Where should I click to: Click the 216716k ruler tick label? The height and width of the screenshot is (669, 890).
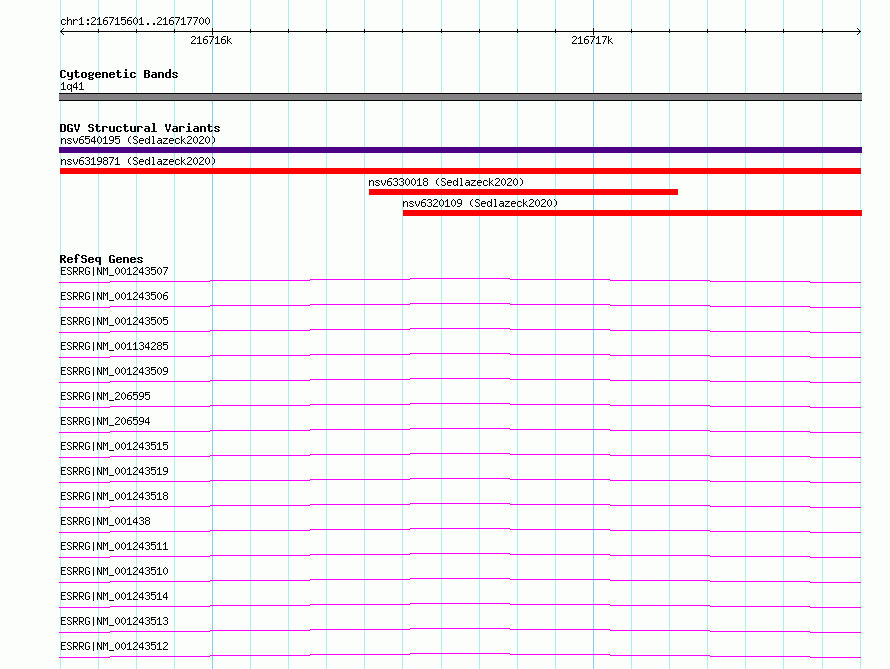pos(211,40)
